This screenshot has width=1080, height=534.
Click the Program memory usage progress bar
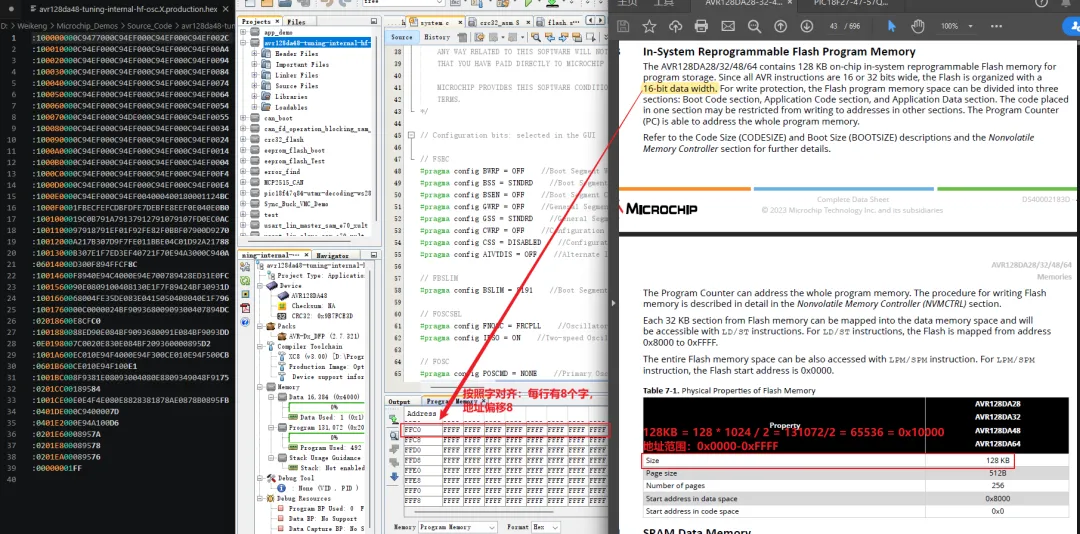tap(324, 438)
